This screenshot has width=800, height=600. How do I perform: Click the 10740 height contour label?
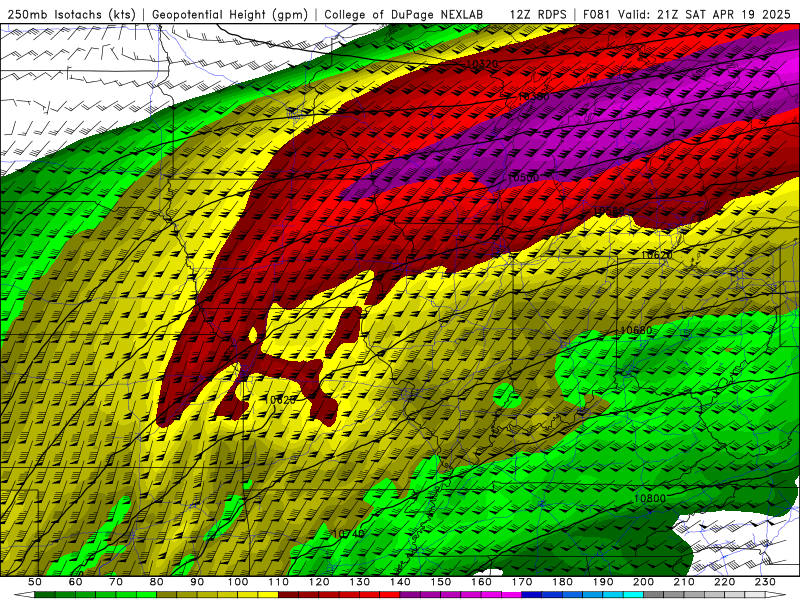coord(348,534)
